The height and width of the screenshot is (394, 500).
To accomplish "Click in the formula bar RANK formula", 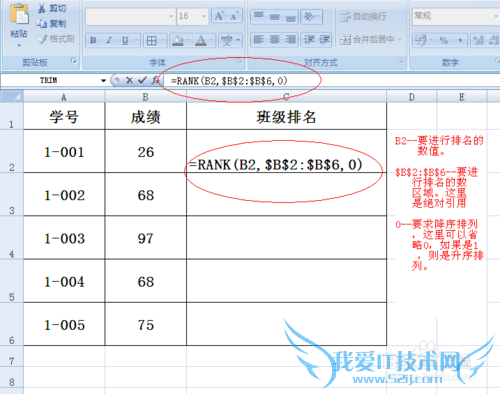I will point(229,81).
